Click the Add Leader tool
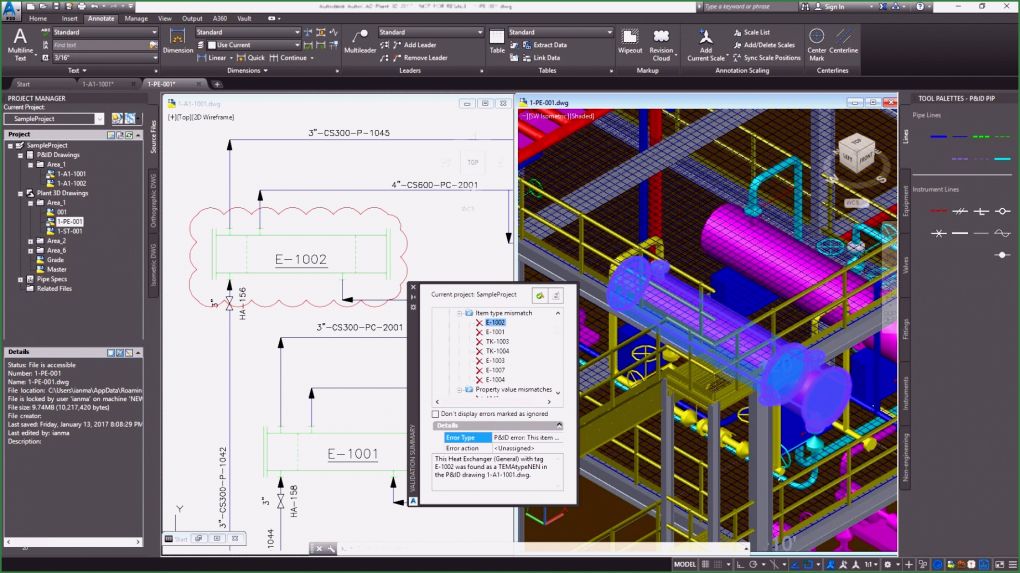This screenshot has width=1020, height=573. pyautogui.click(x=414, y=45)
